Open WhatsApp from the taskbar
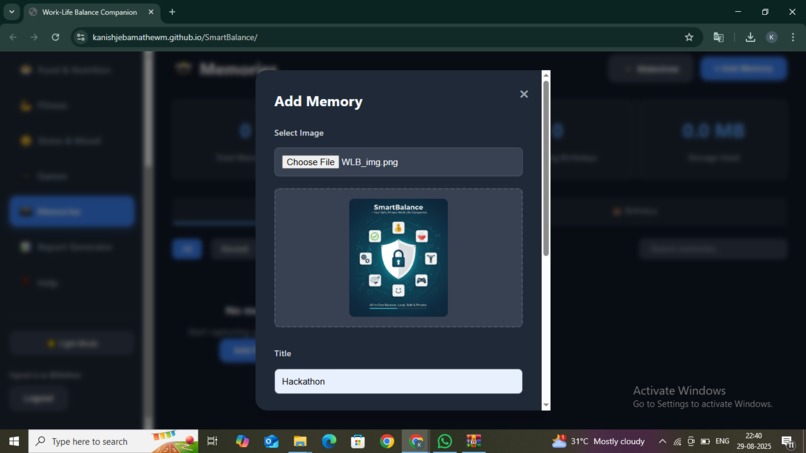The image size is (806, 453). [445, 441]
